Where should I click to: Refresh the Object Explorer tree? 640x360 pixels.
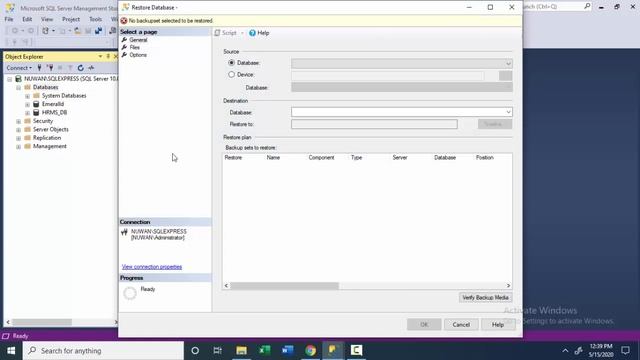(x=80, y=68)
